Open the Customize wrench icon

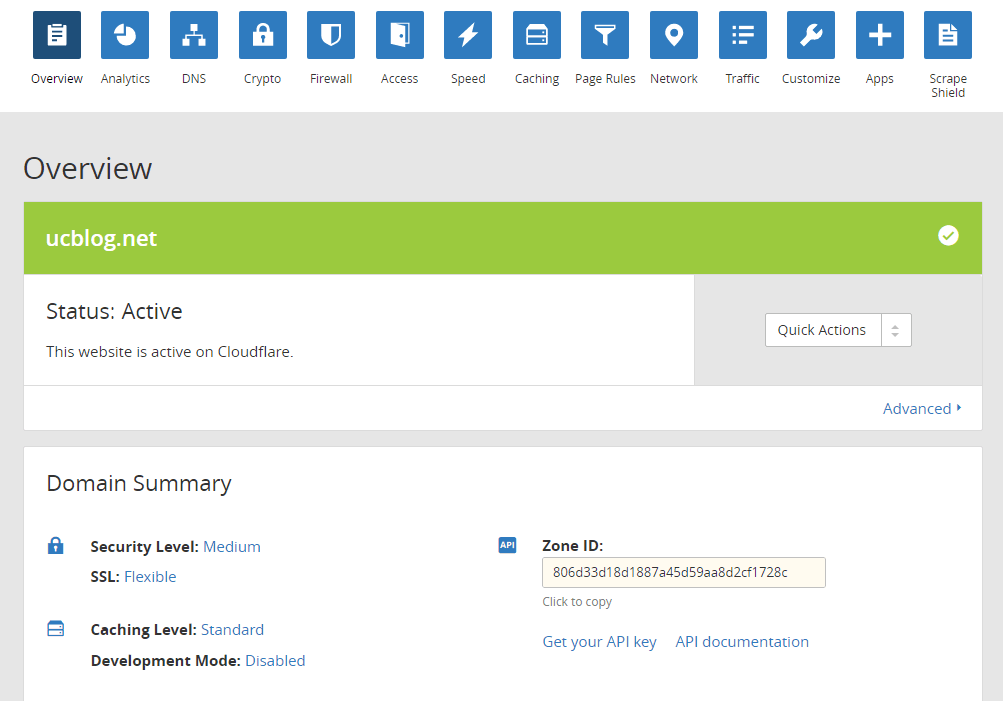point(811,36)
